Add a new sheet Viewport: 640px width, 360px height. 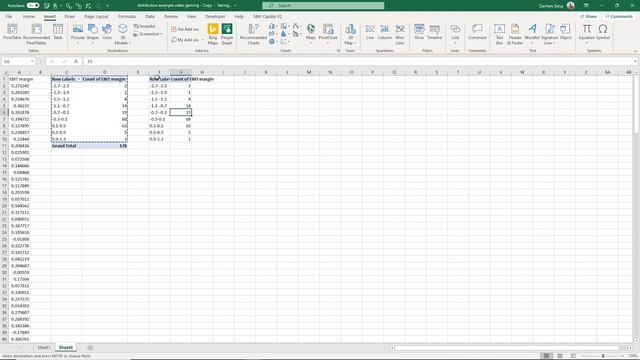(90, 348)
